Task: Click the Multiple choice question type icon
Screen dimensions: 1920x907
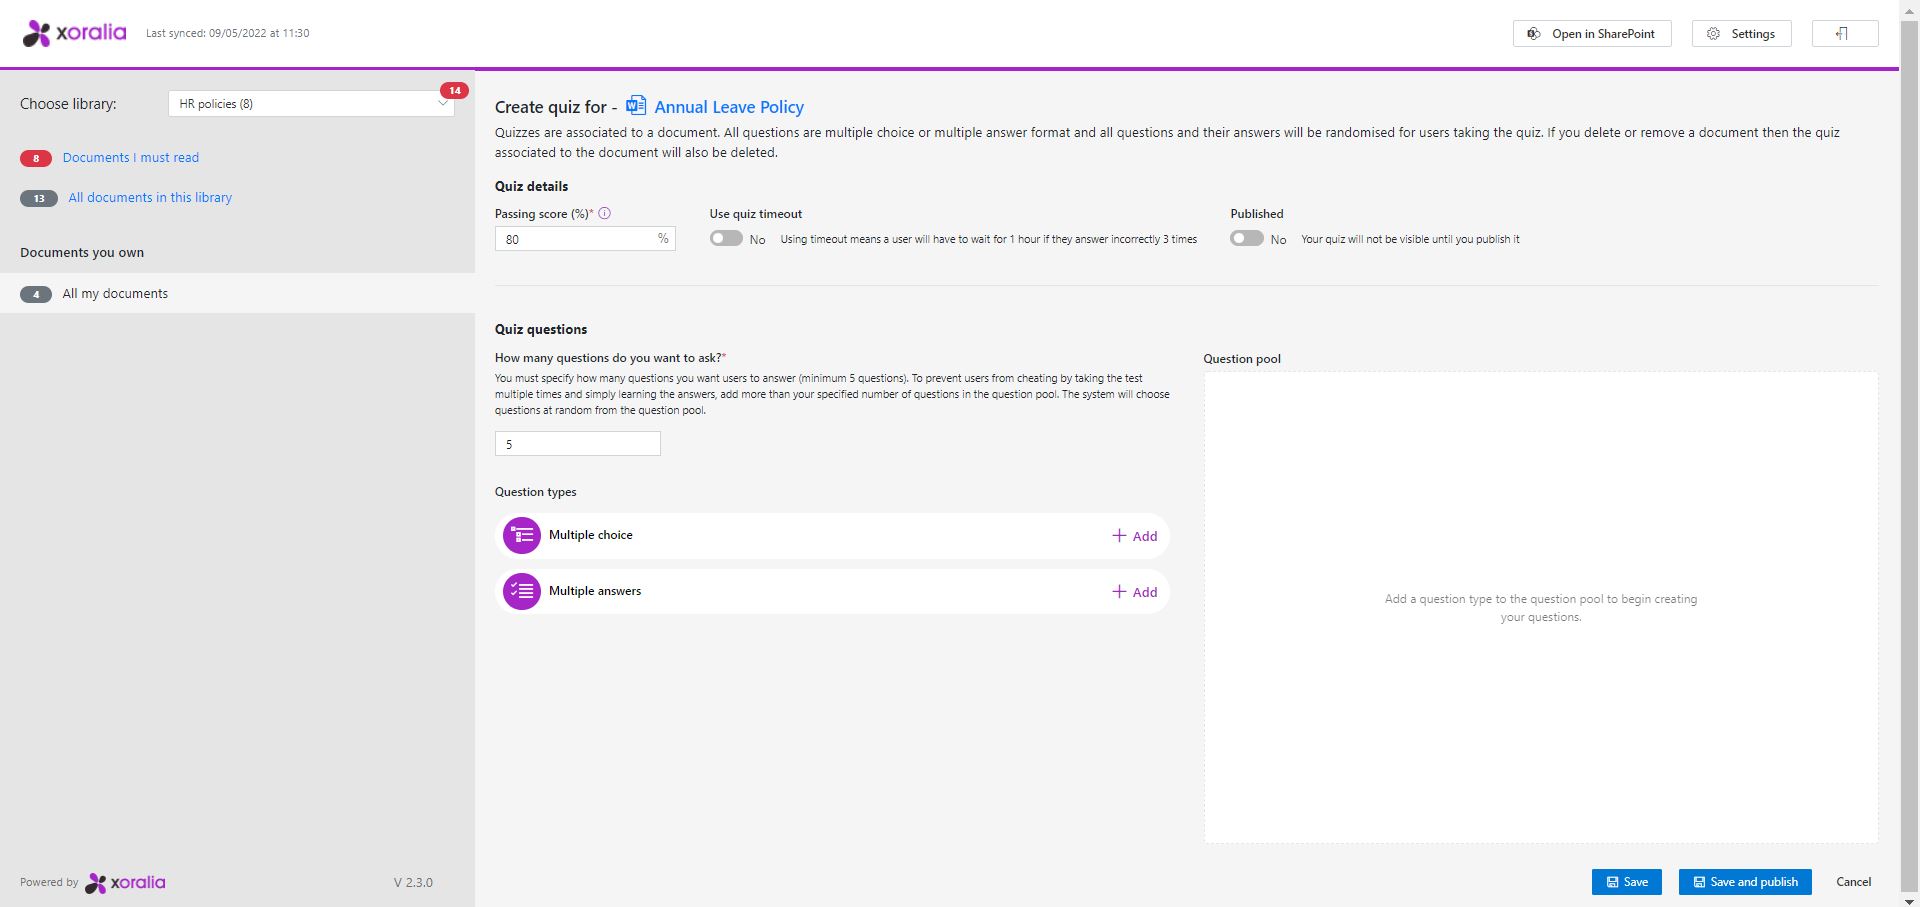Action: [522, 536]
